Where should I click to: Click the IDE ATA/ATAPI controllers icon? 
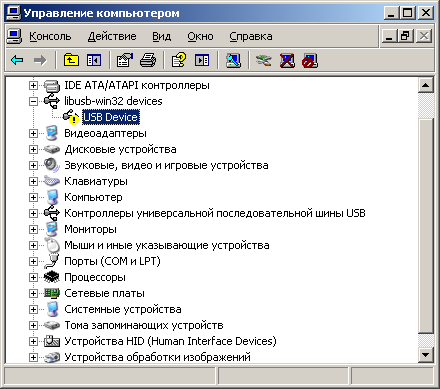52,85
